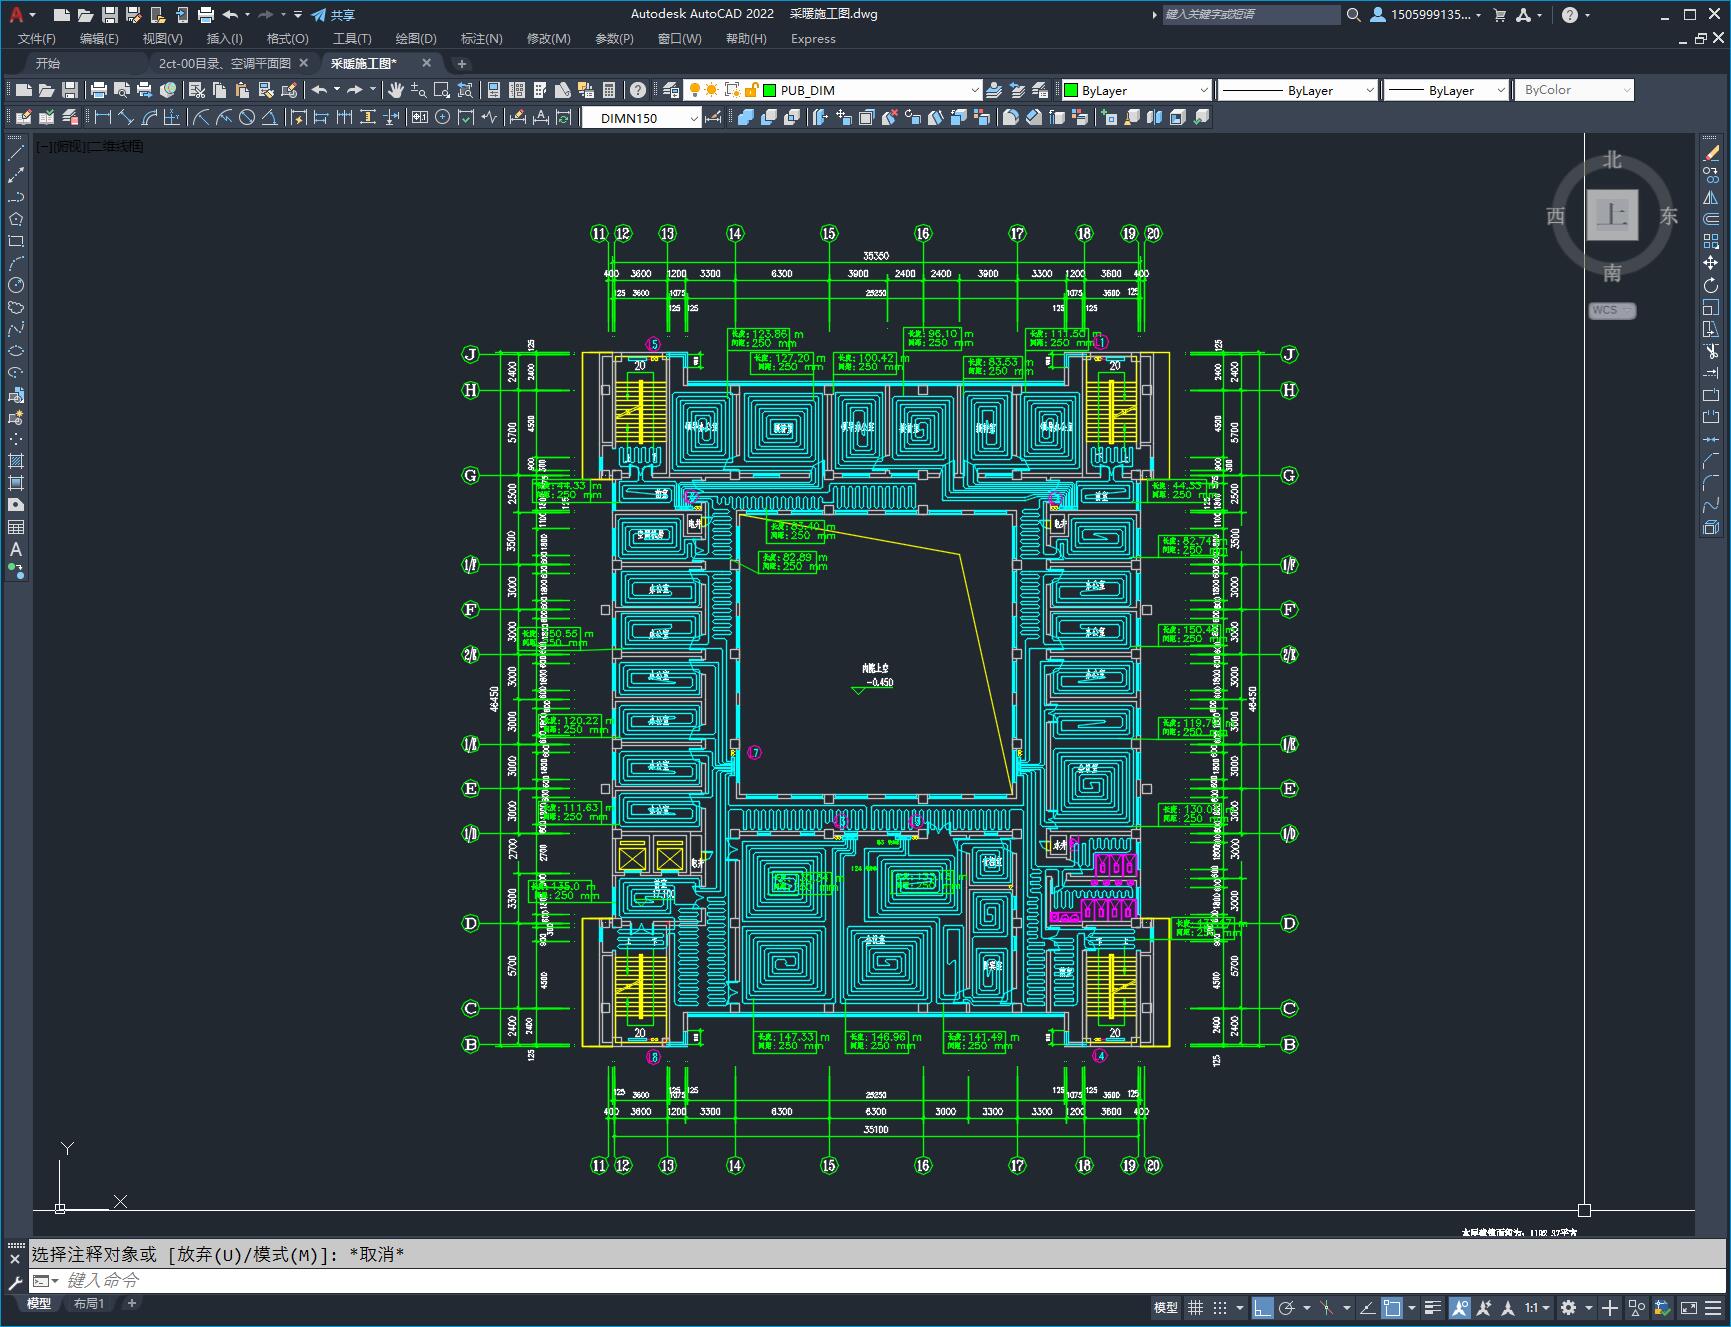Viewport: 1731px width, 1327px height.
Task: Switch to the 2ct-00目录、空调平面图 tab
Action: click(x=225, y=63)
